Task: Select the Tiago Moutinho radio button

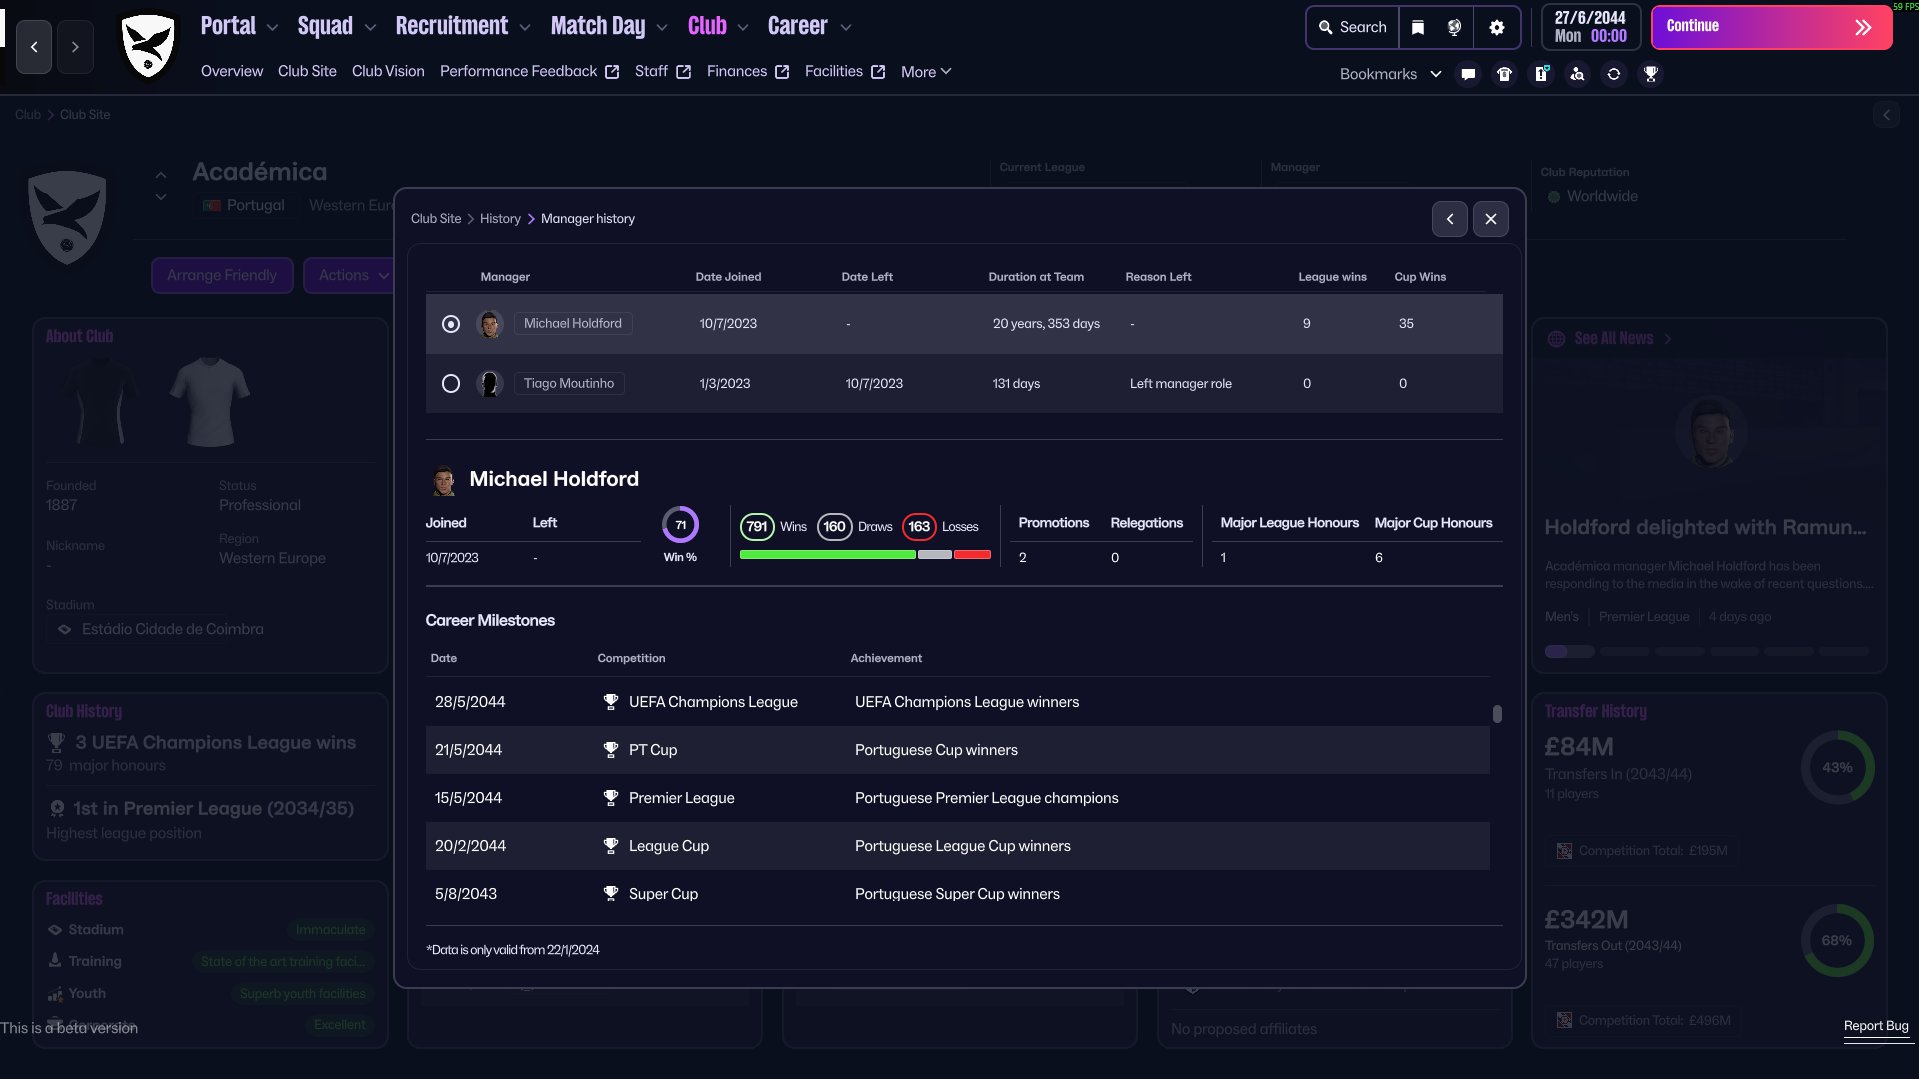Action: point(451,384)
